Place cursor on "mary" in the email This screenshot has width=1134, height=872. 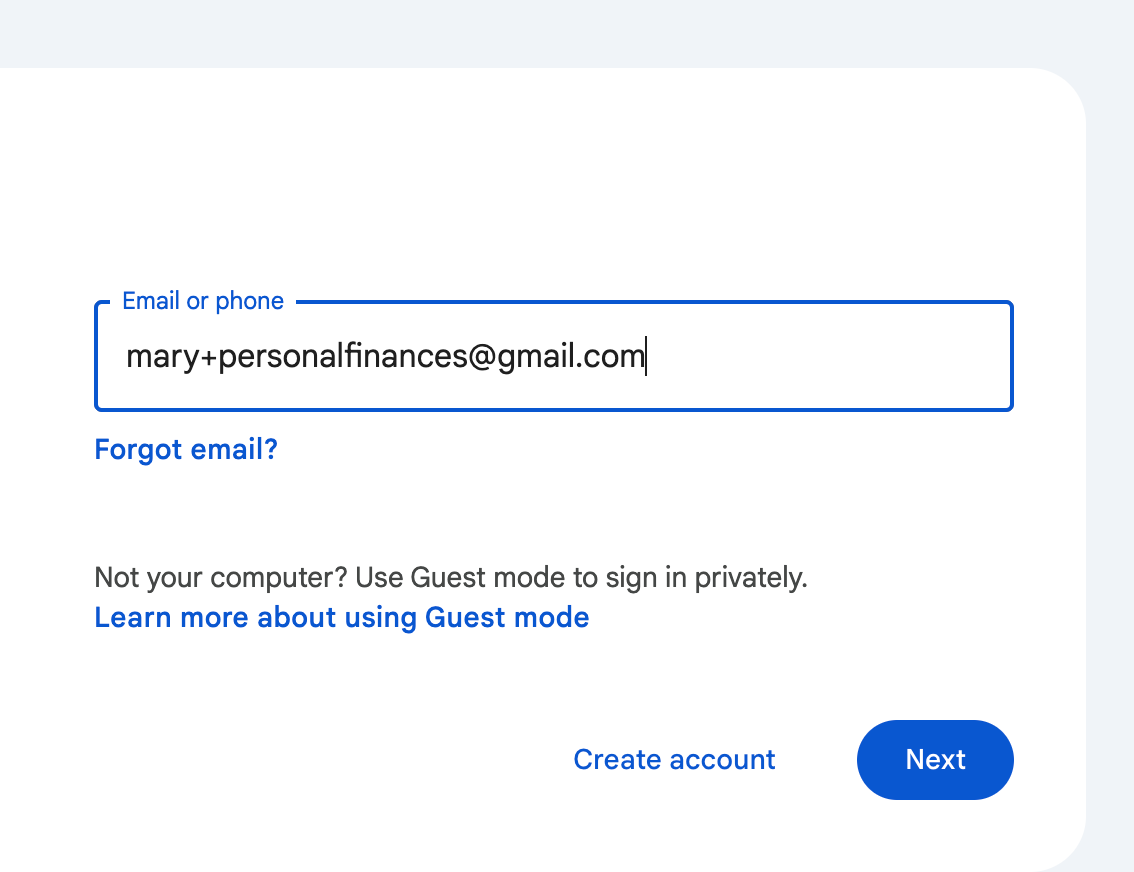162,357
